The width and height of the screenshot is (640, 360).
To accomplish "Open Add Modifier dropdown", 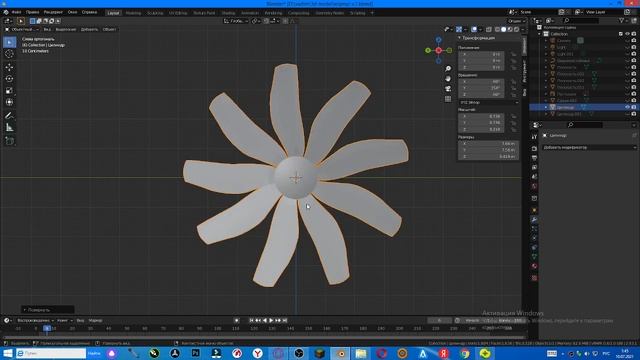I will point(589,147).
